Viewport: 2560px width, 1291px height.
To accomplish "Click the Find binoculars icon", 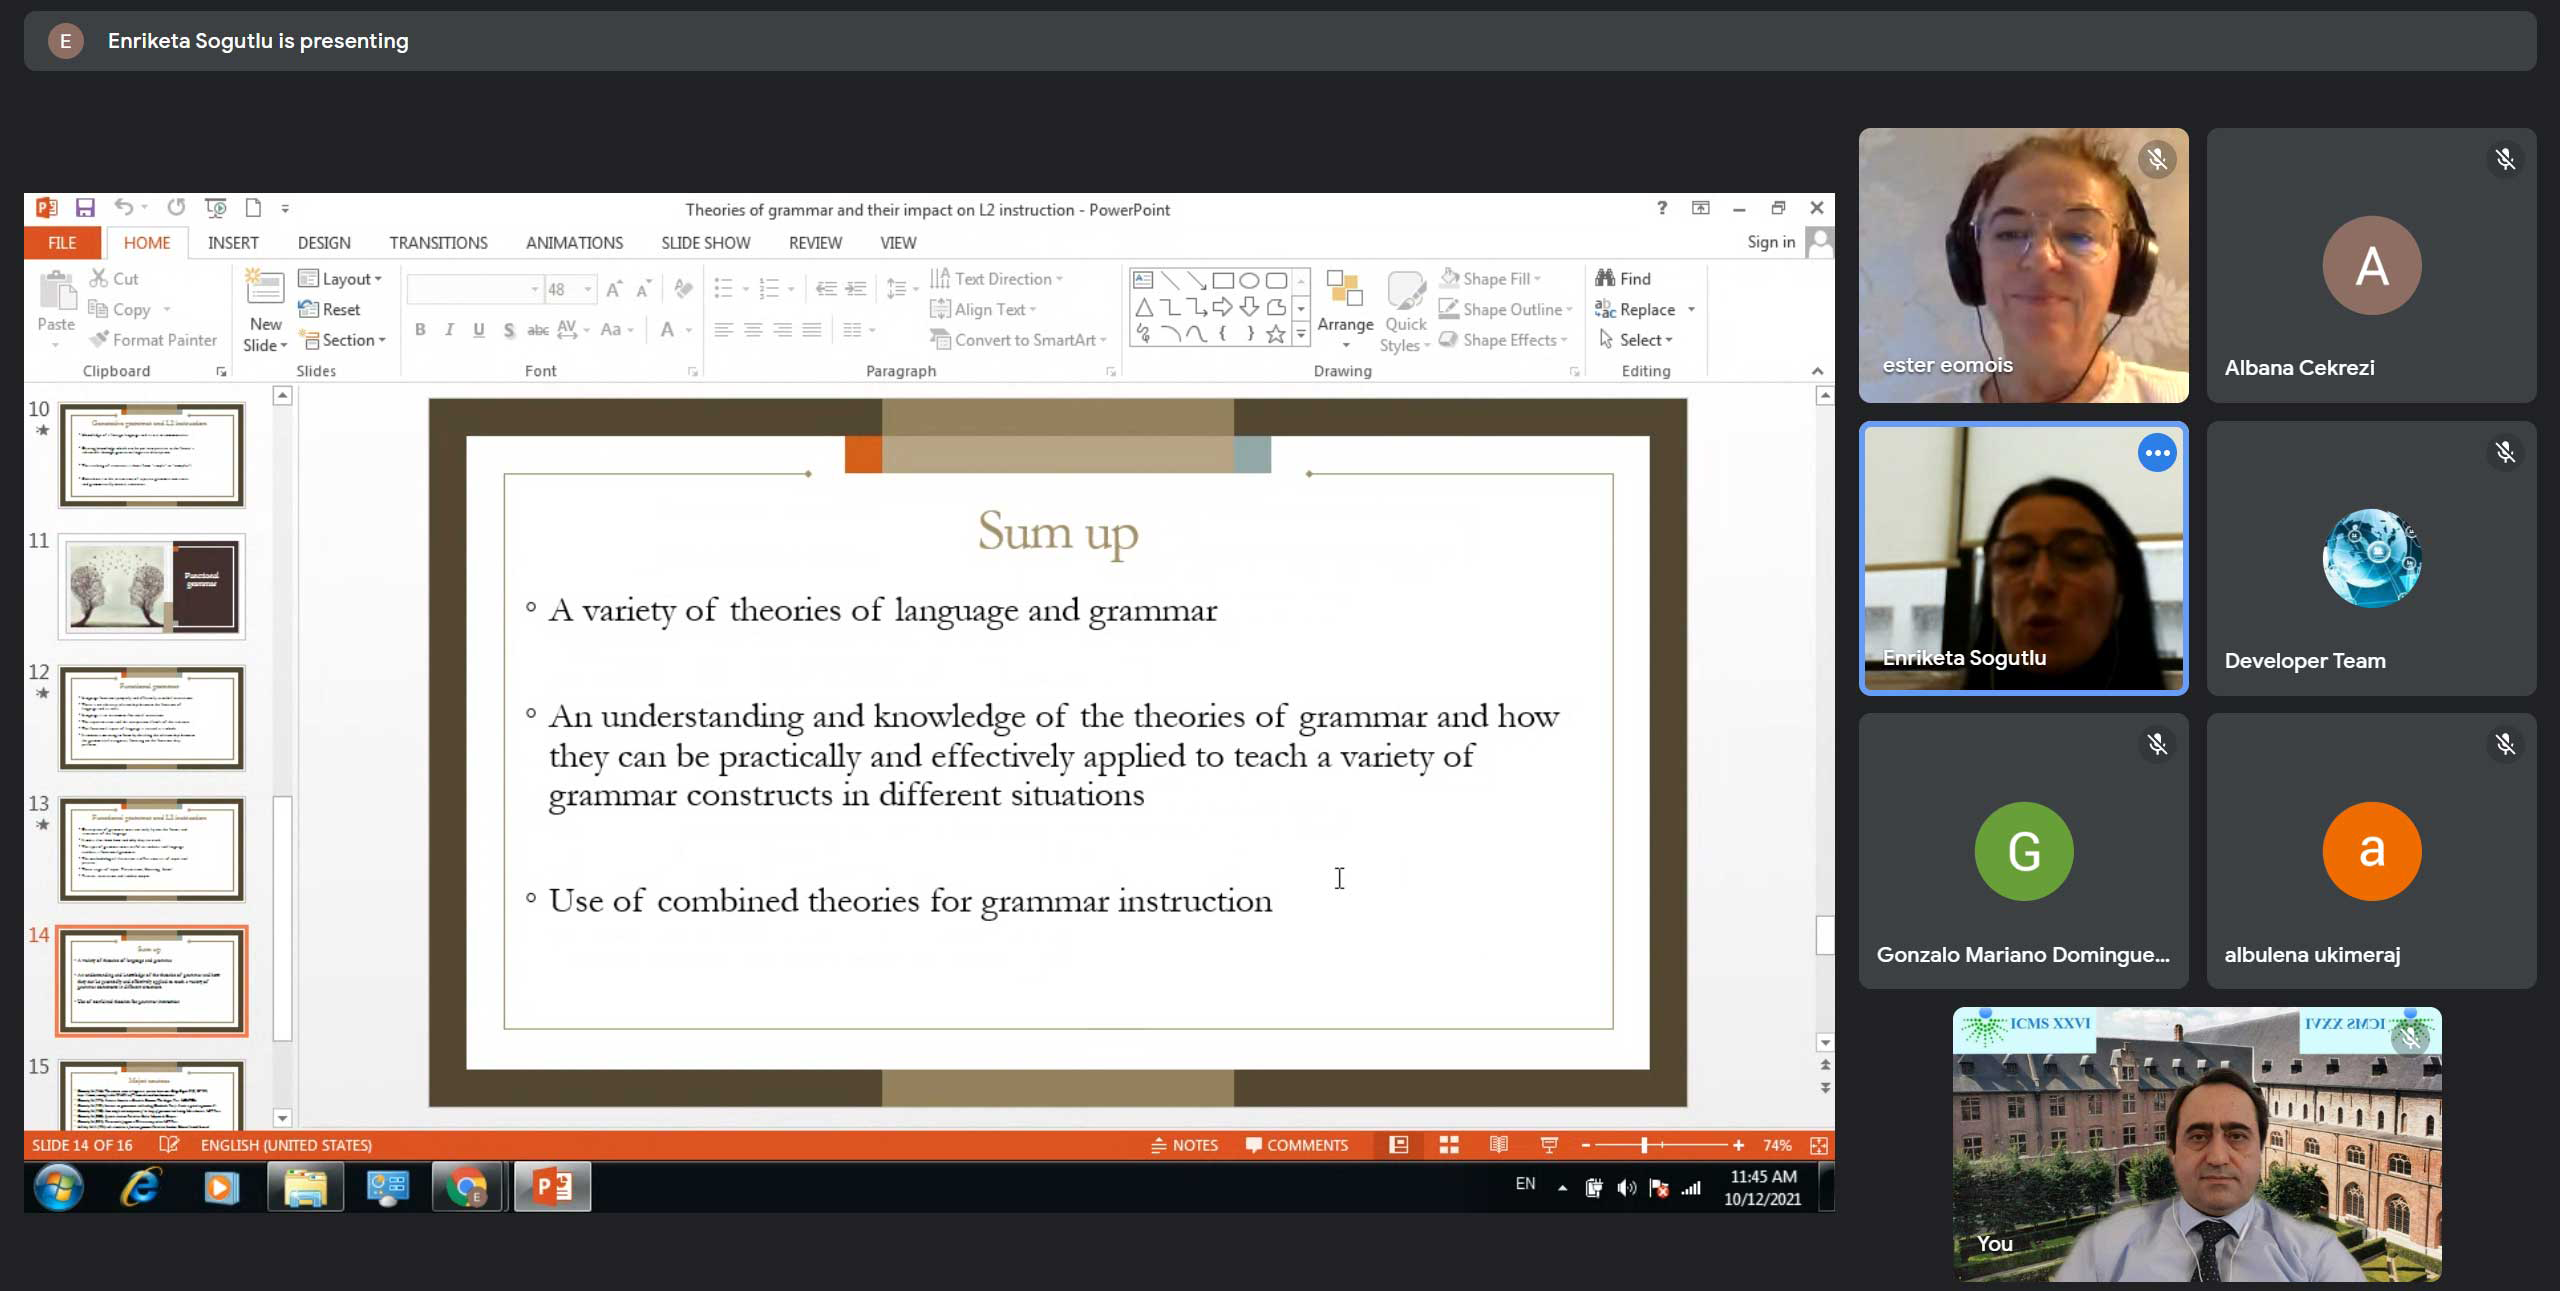I will (x=1605, y=278).
